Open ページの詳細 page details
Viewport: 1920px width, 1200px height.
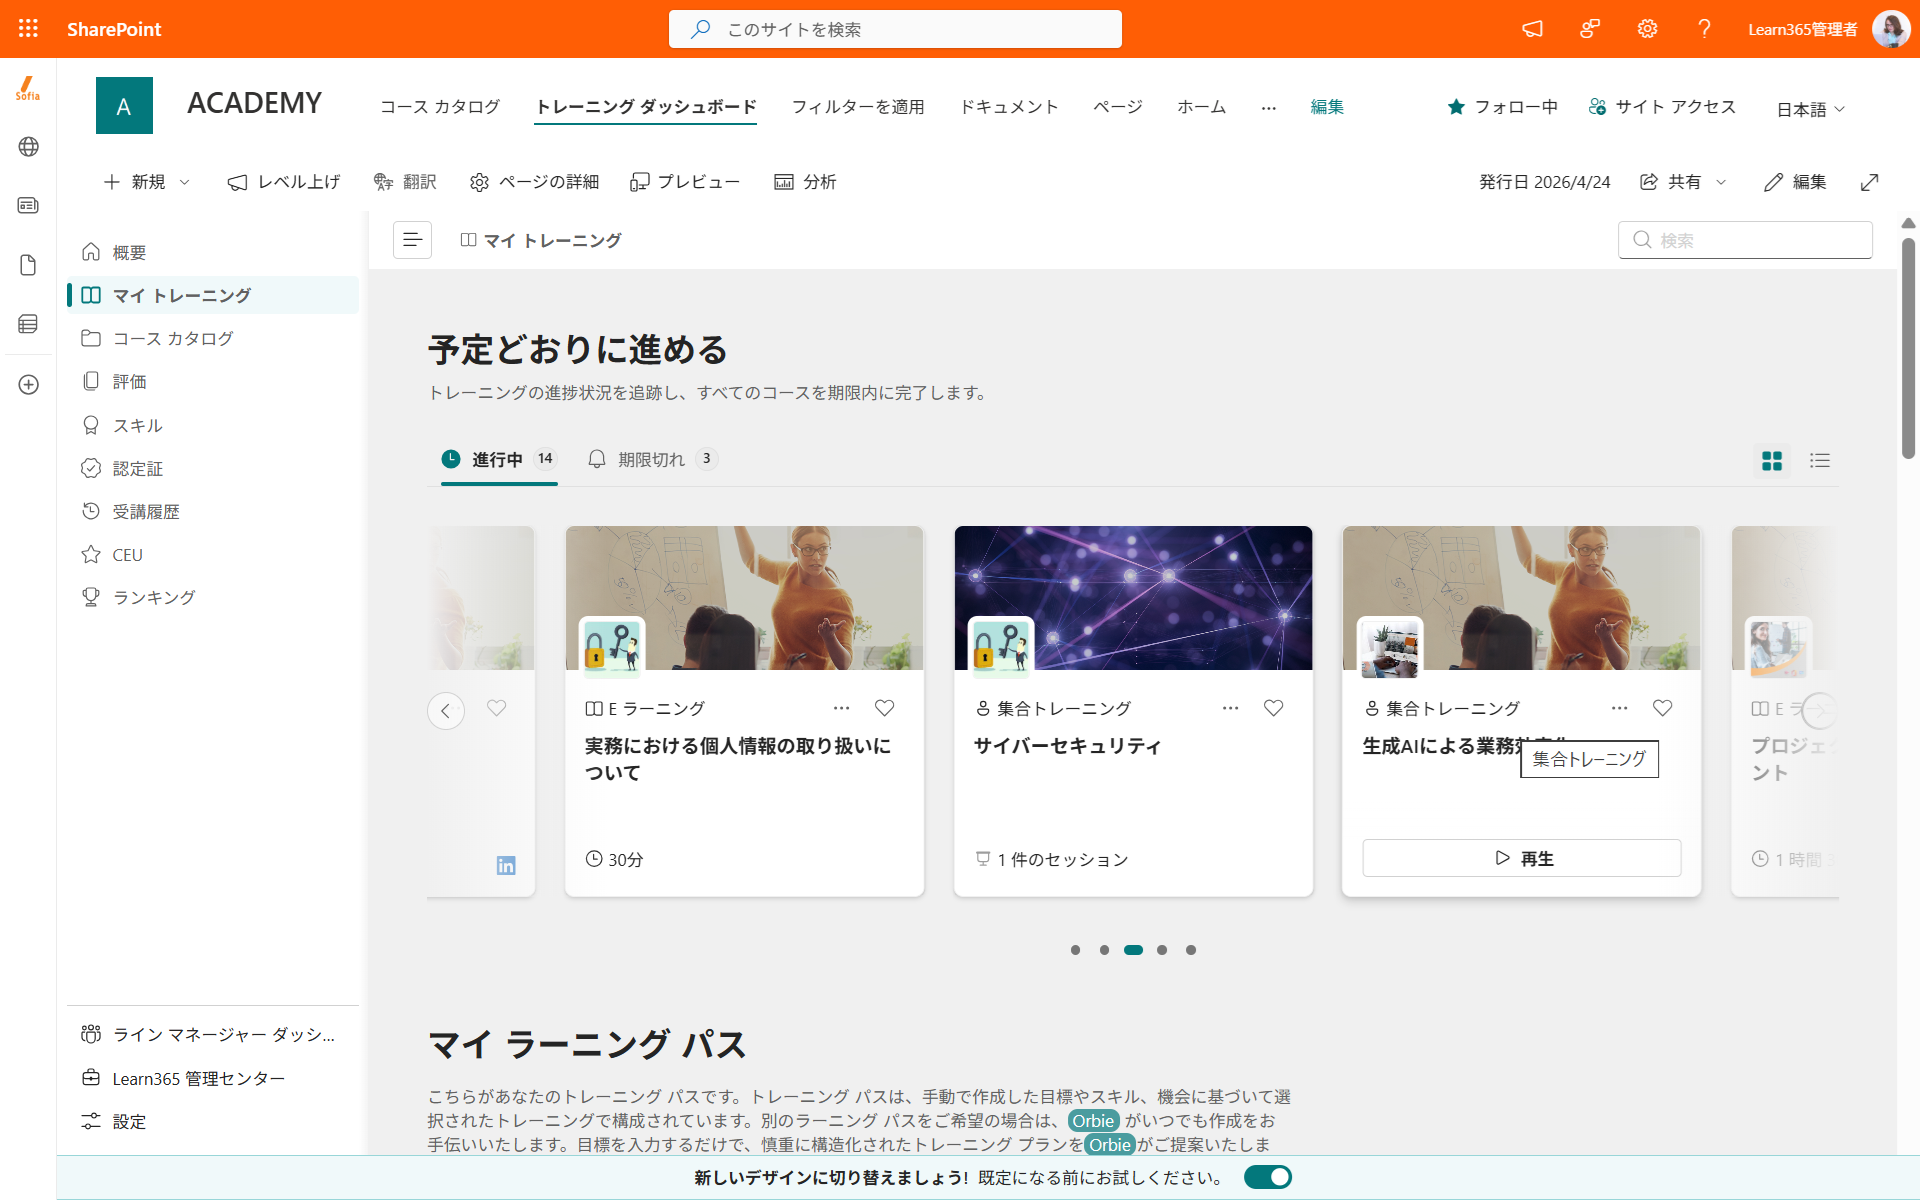pyautogui.click(x=534, y=182)
